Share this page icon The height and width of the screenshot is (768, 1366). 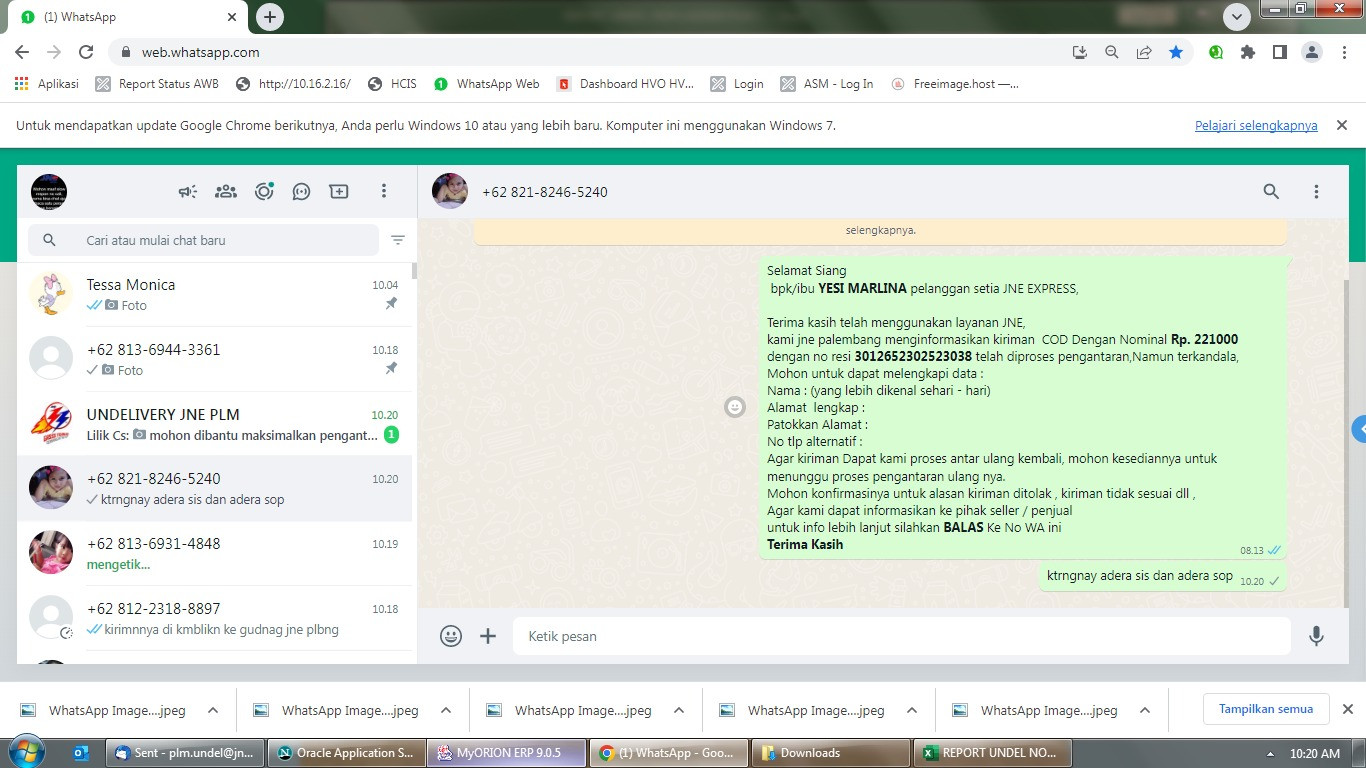pyautogui.click(x=1144, y=52)
